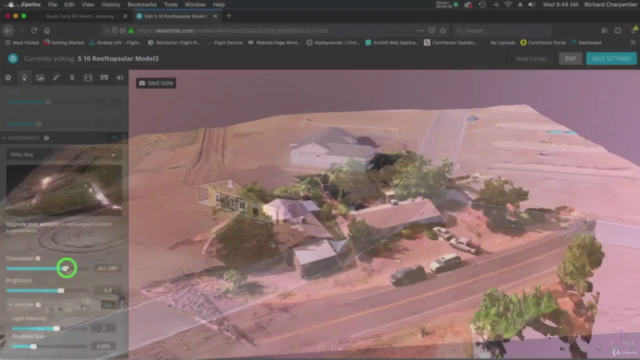The height and width of the screenshot is (360, 640).
Task: Open the Bookmarks menu
Action: pos(142,4)
